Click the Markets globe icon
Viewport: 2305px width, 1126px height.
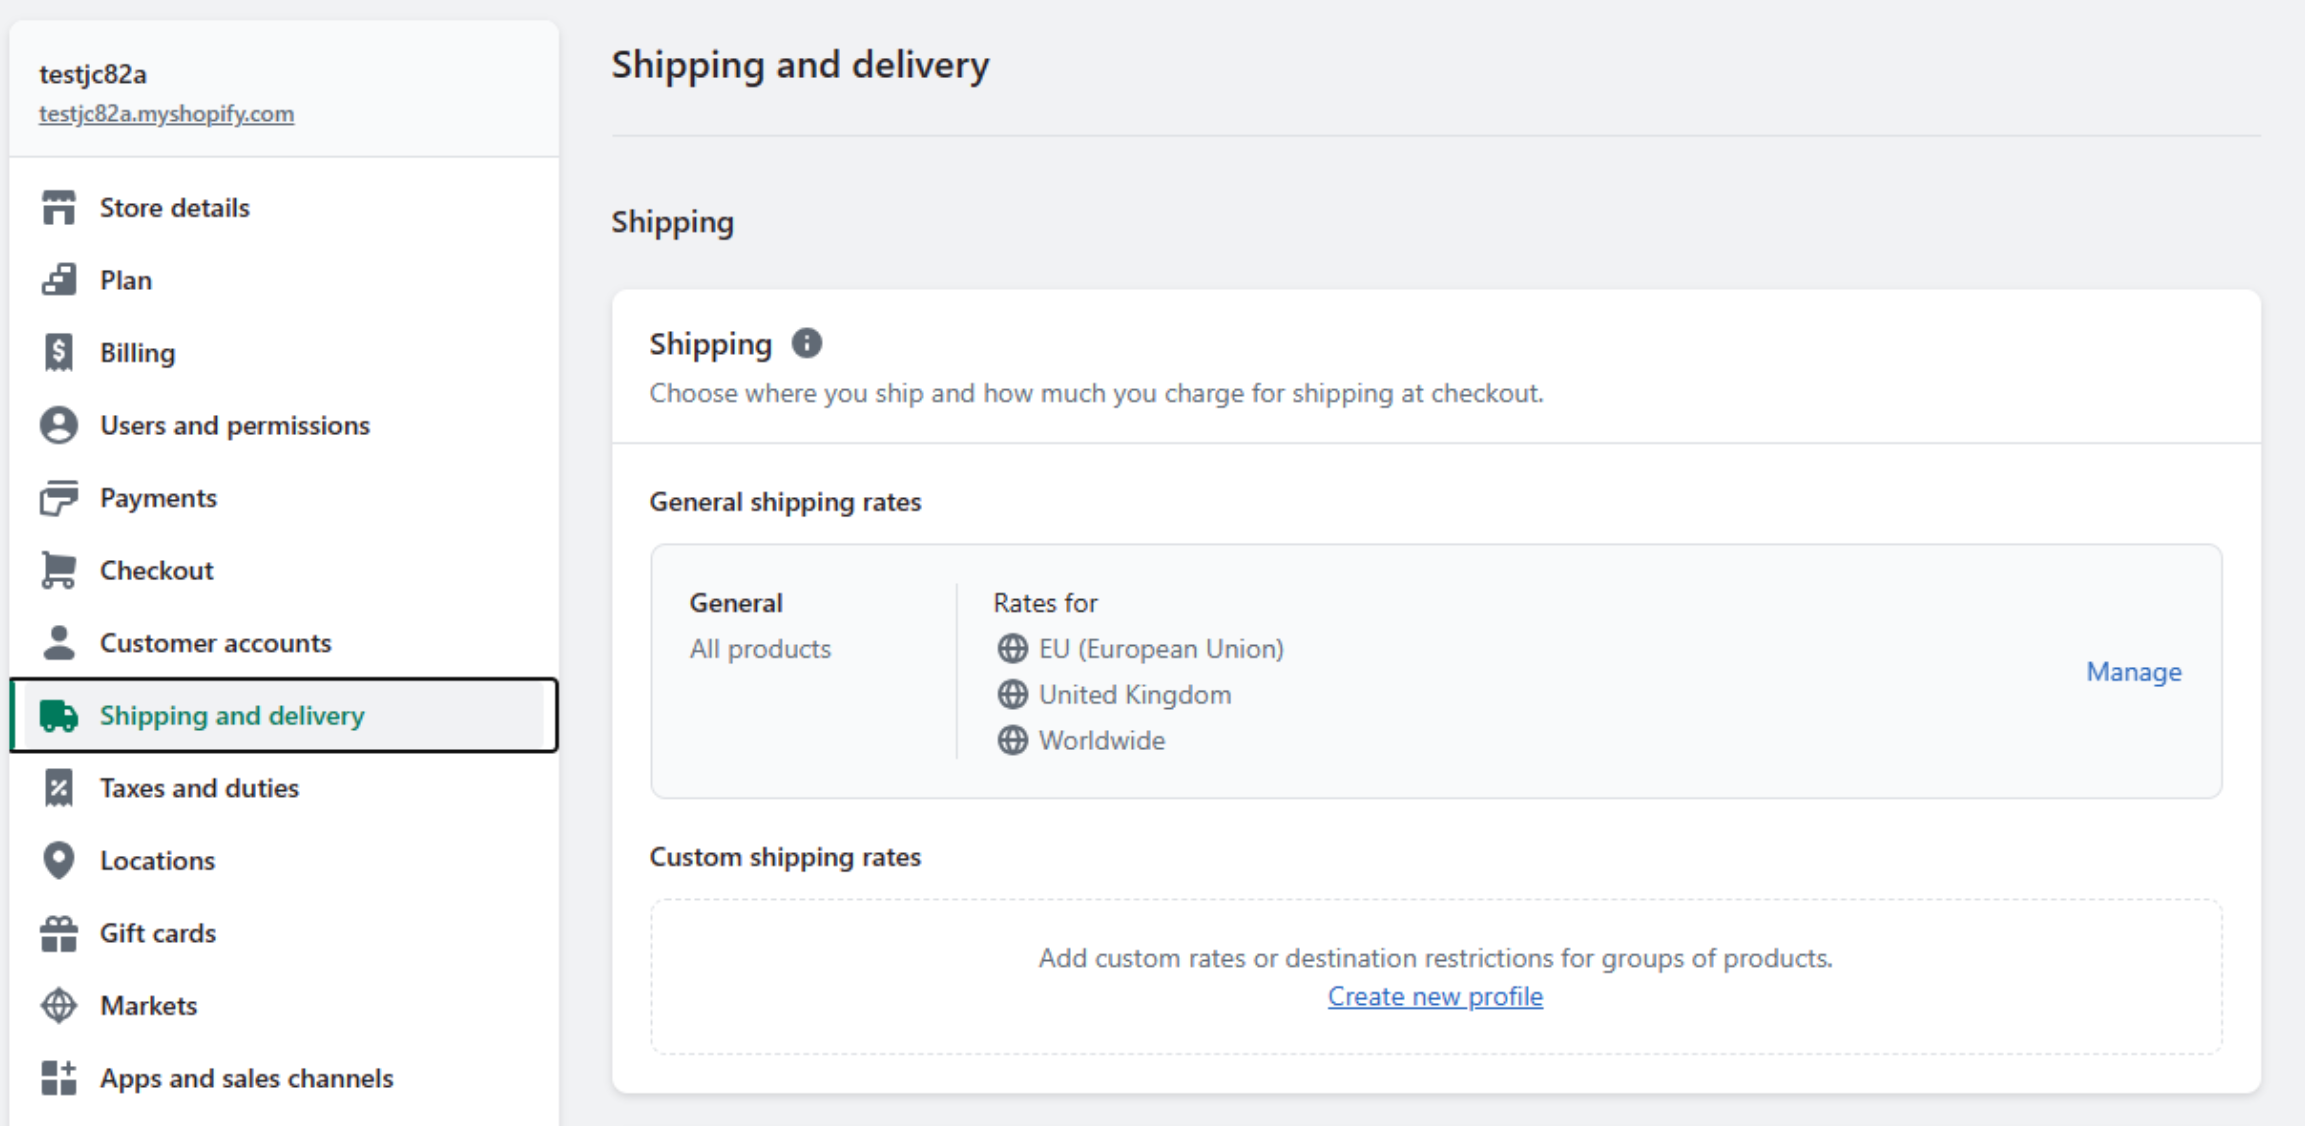(x=59, y=1005)
